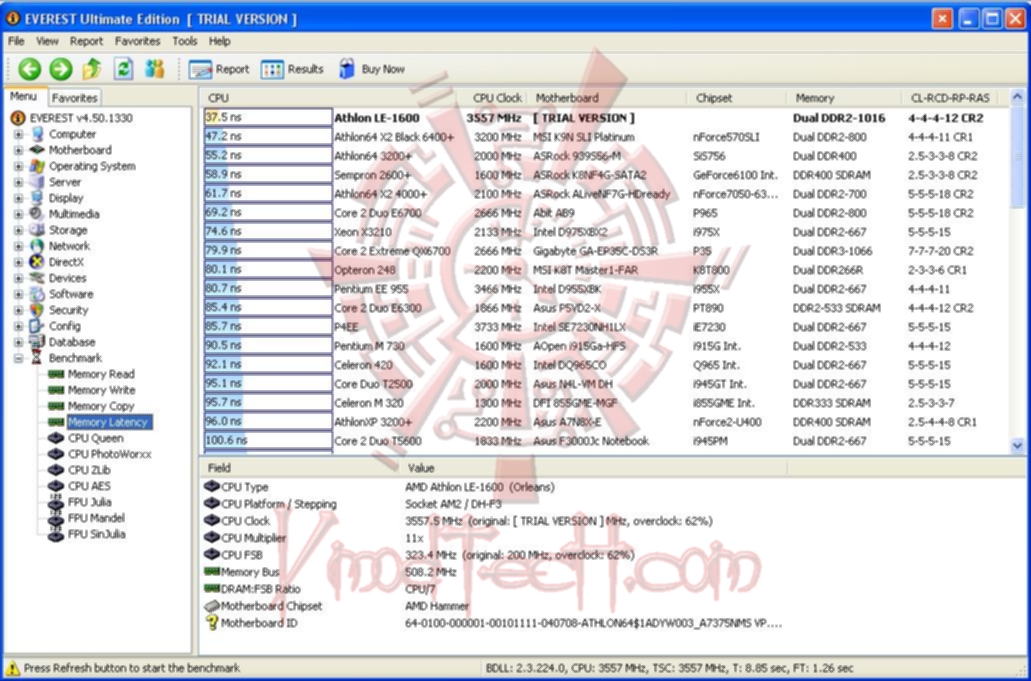Click the 100.6 ns latency bar
1031x681 pixels.
click(268, 440)
